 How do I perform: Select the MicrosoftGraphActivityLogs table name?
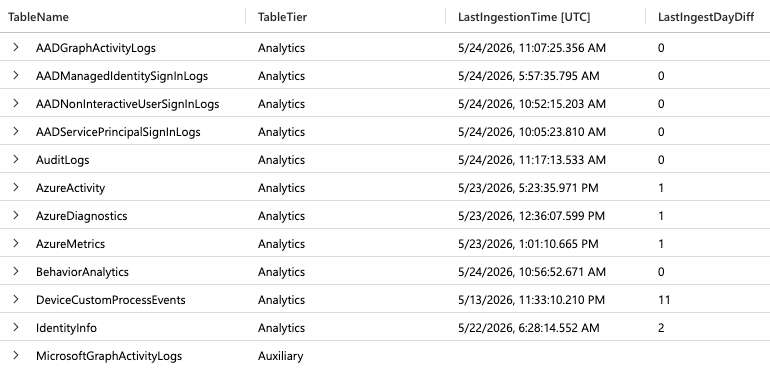pyautogui.click(x=109, y=356)
